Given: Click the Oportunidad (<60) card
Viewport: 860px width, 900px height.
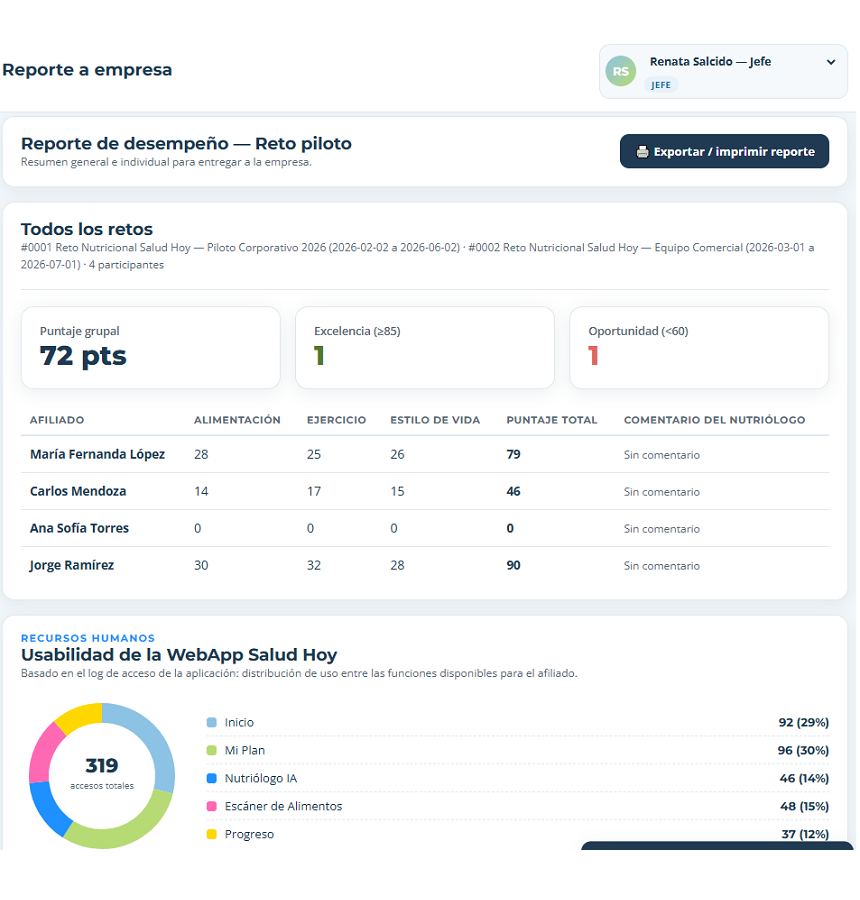Looking at the screenshot, I should pos(699,348).
